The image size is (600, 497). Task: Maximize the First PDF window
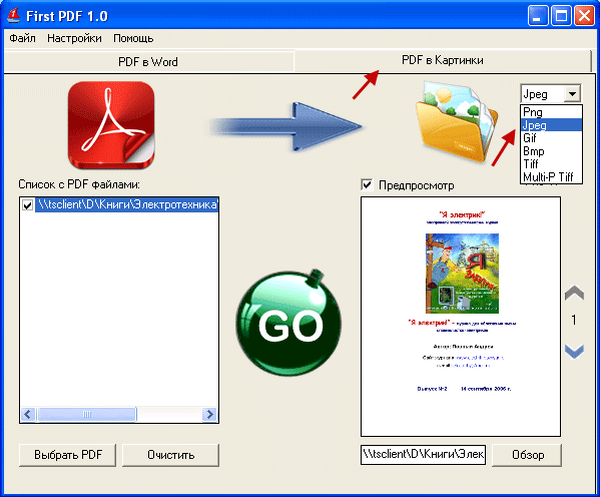[x=561, y=16]
